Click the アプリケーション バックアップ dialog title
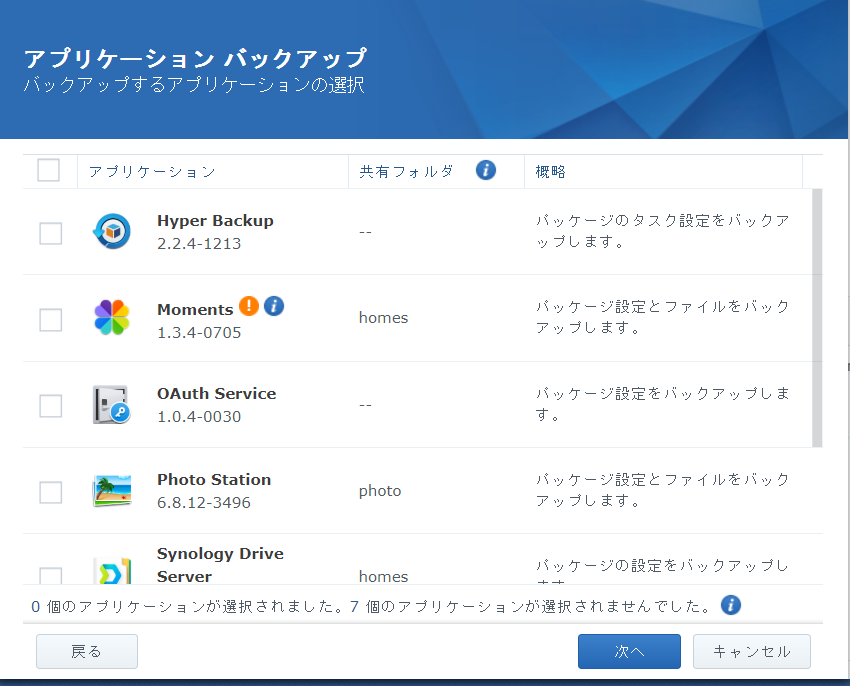This screenshot has width=850, height=686. pos(196,59)
